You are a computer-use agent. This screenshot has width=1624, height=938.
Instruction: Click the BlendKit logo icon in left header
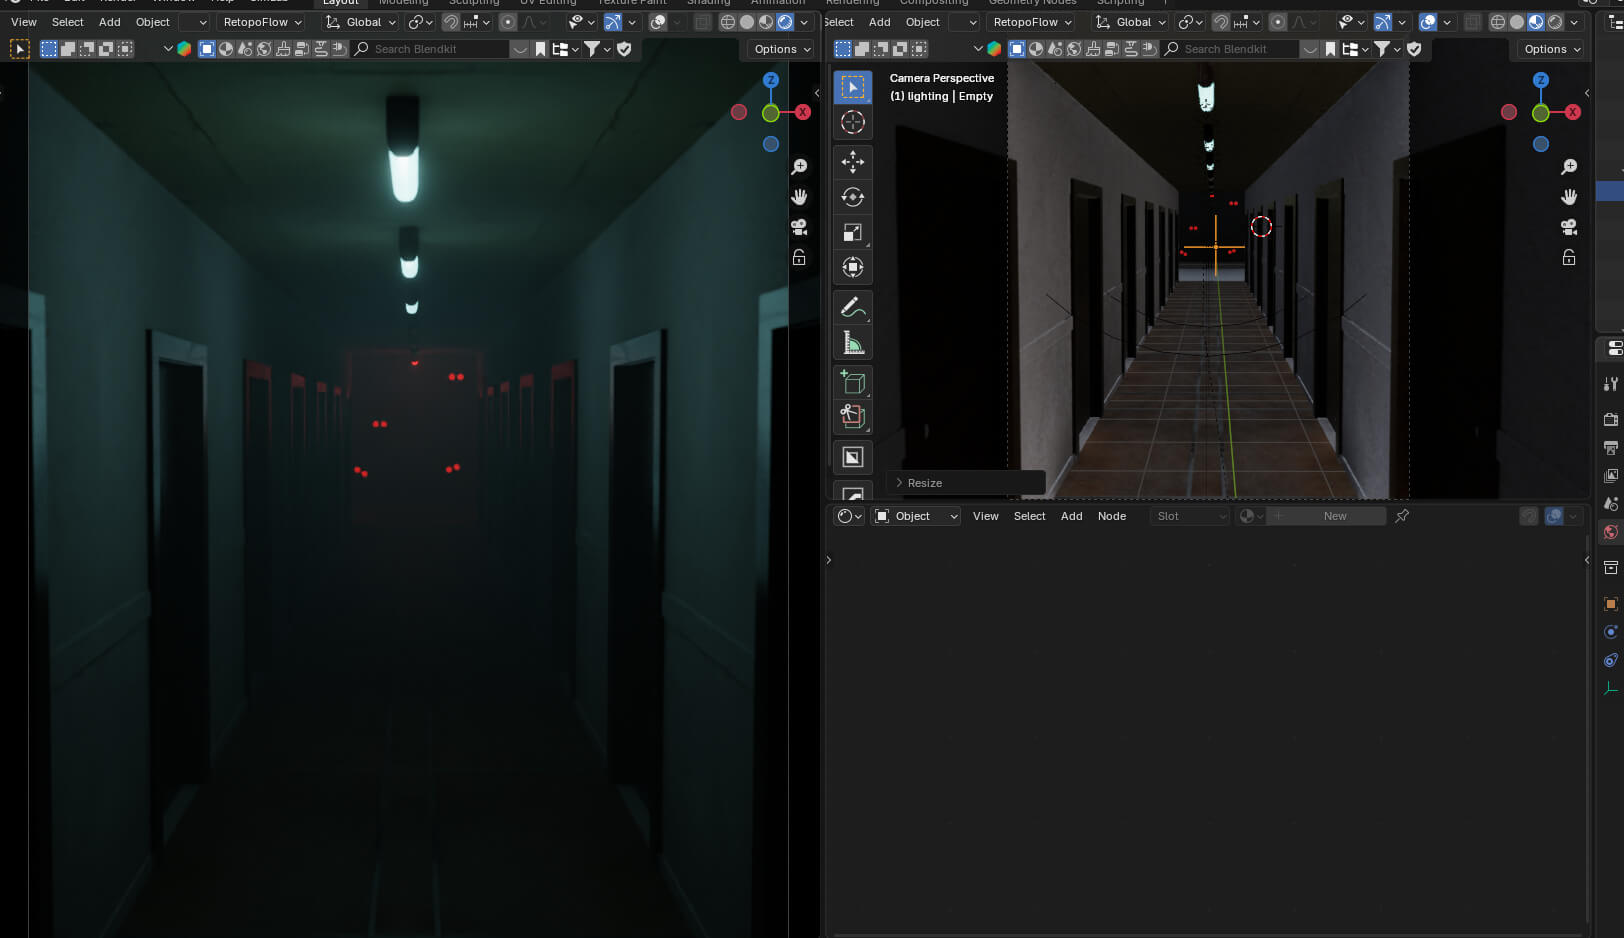pyautogui.click(x=184, y=49)
